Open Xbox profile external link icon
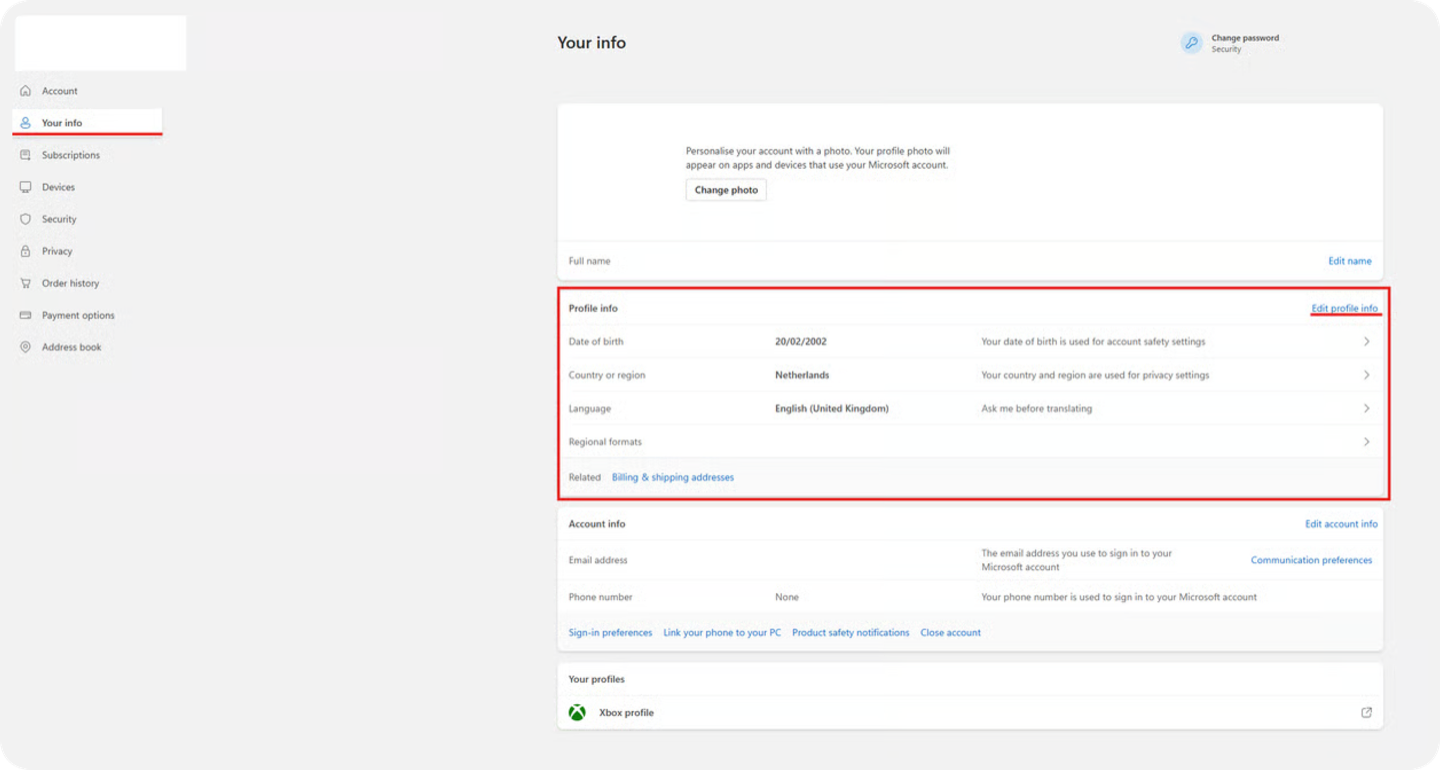The width and height of the screenshot is (1440, 770). pyautogui.click(x=1366, y=713)
